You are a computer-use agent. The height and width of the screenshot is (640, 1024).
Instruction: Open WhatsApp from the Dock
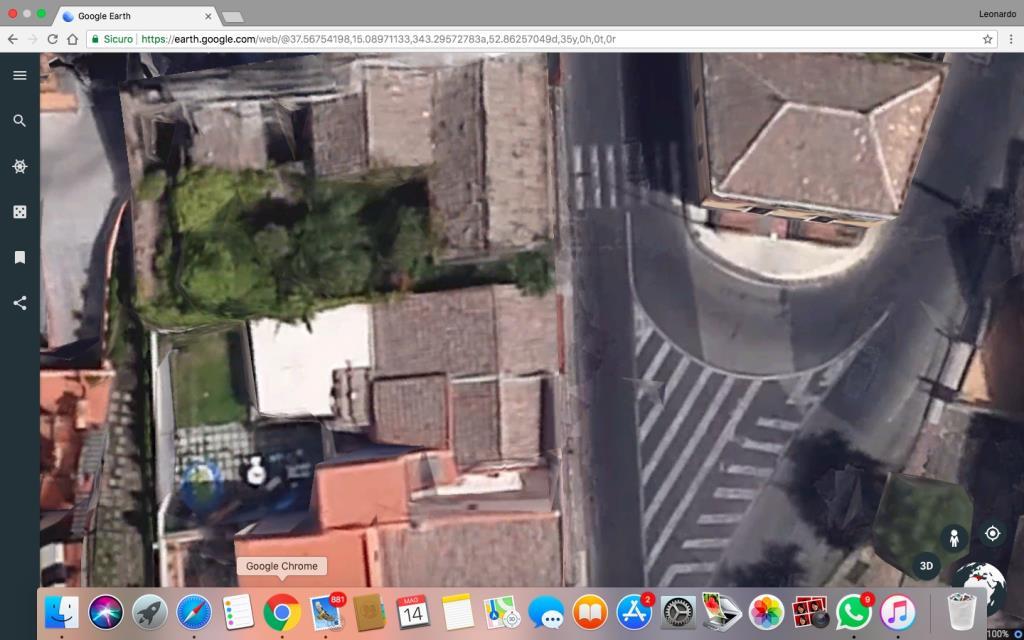coord(855,614)
